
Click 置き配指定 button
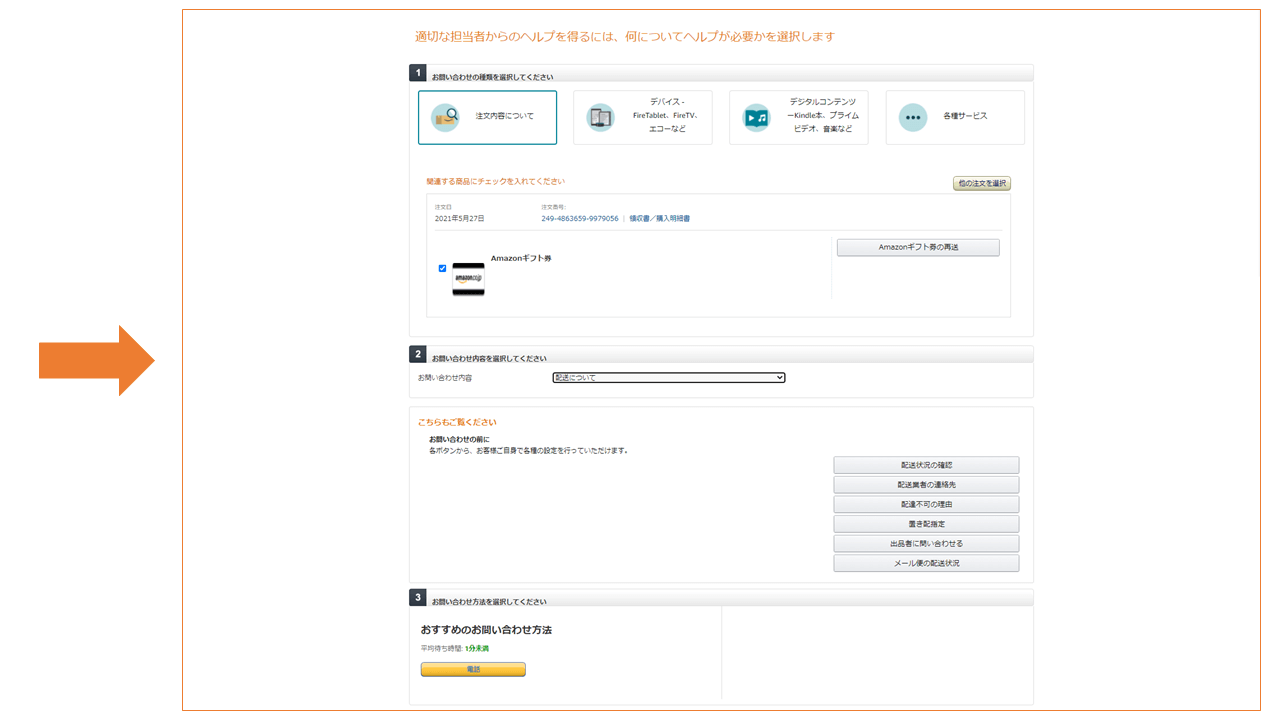tap(926, 524)
